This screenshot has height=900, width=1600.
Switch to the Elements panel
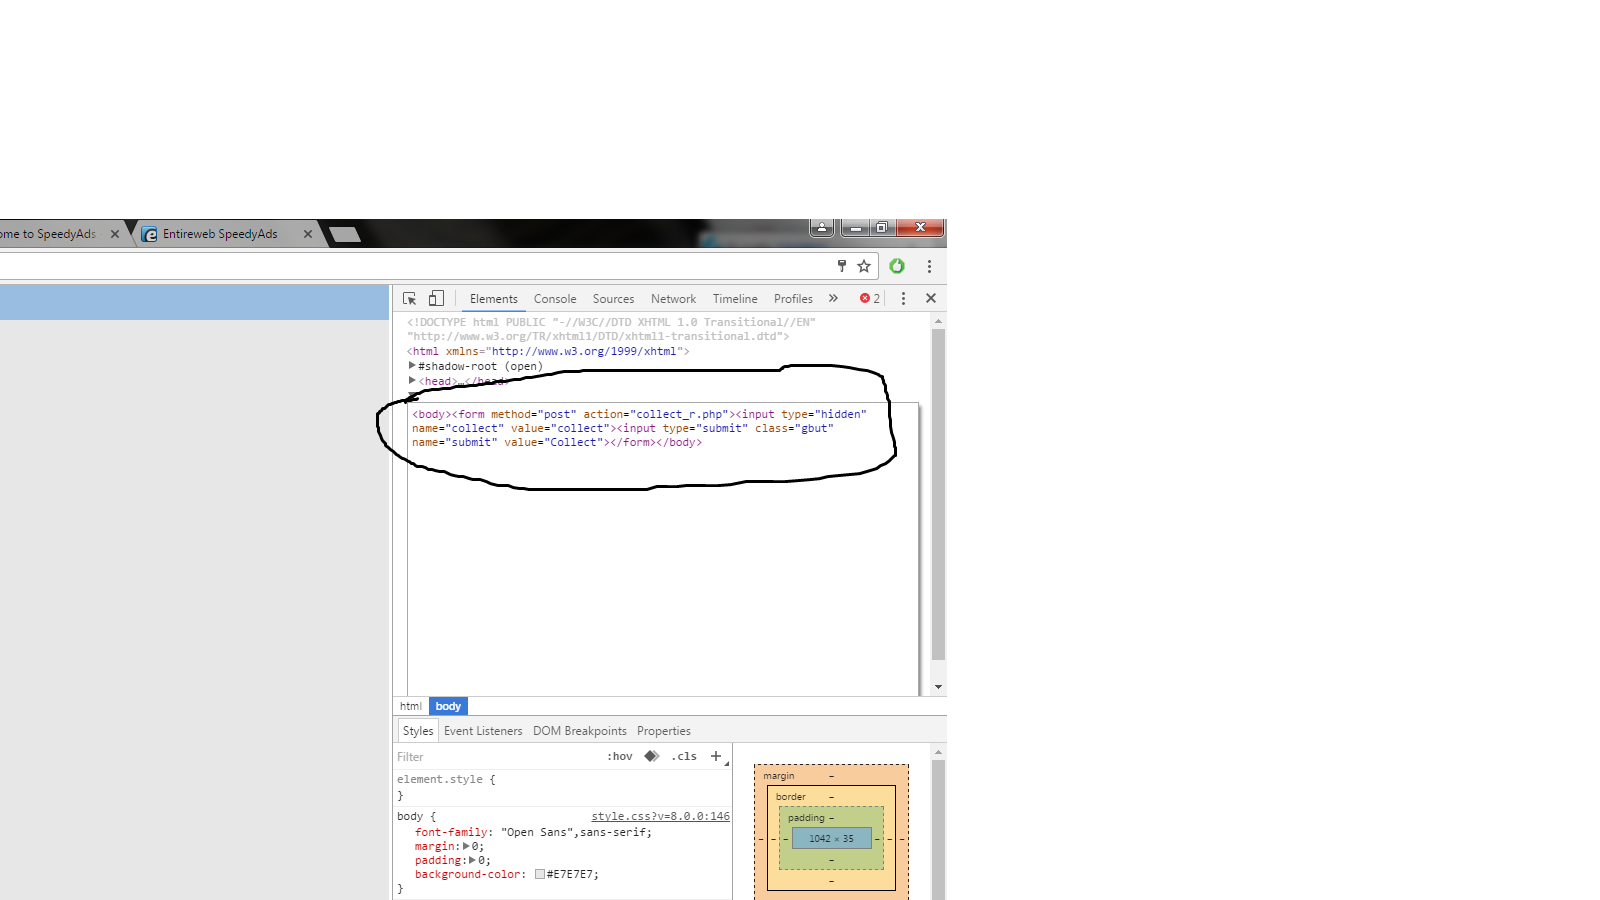coord(494,298)
